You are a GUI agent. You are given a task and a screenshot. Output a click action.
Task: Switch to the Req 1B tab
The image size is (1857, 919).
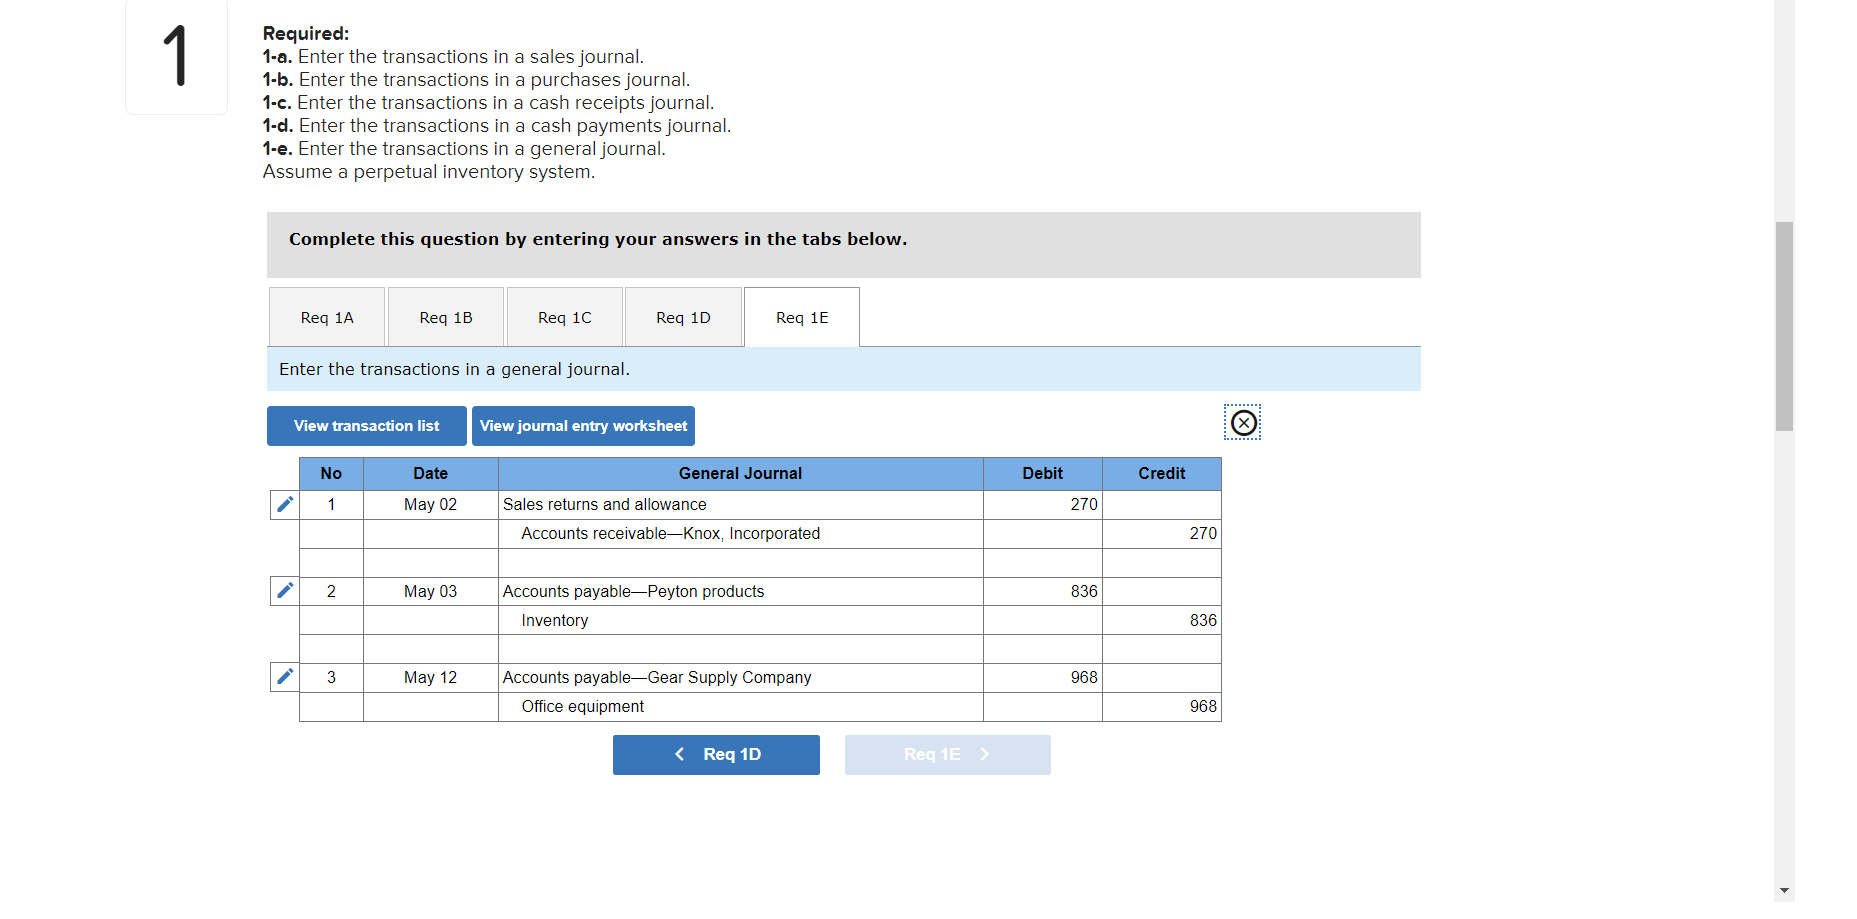tap(445, 317)
